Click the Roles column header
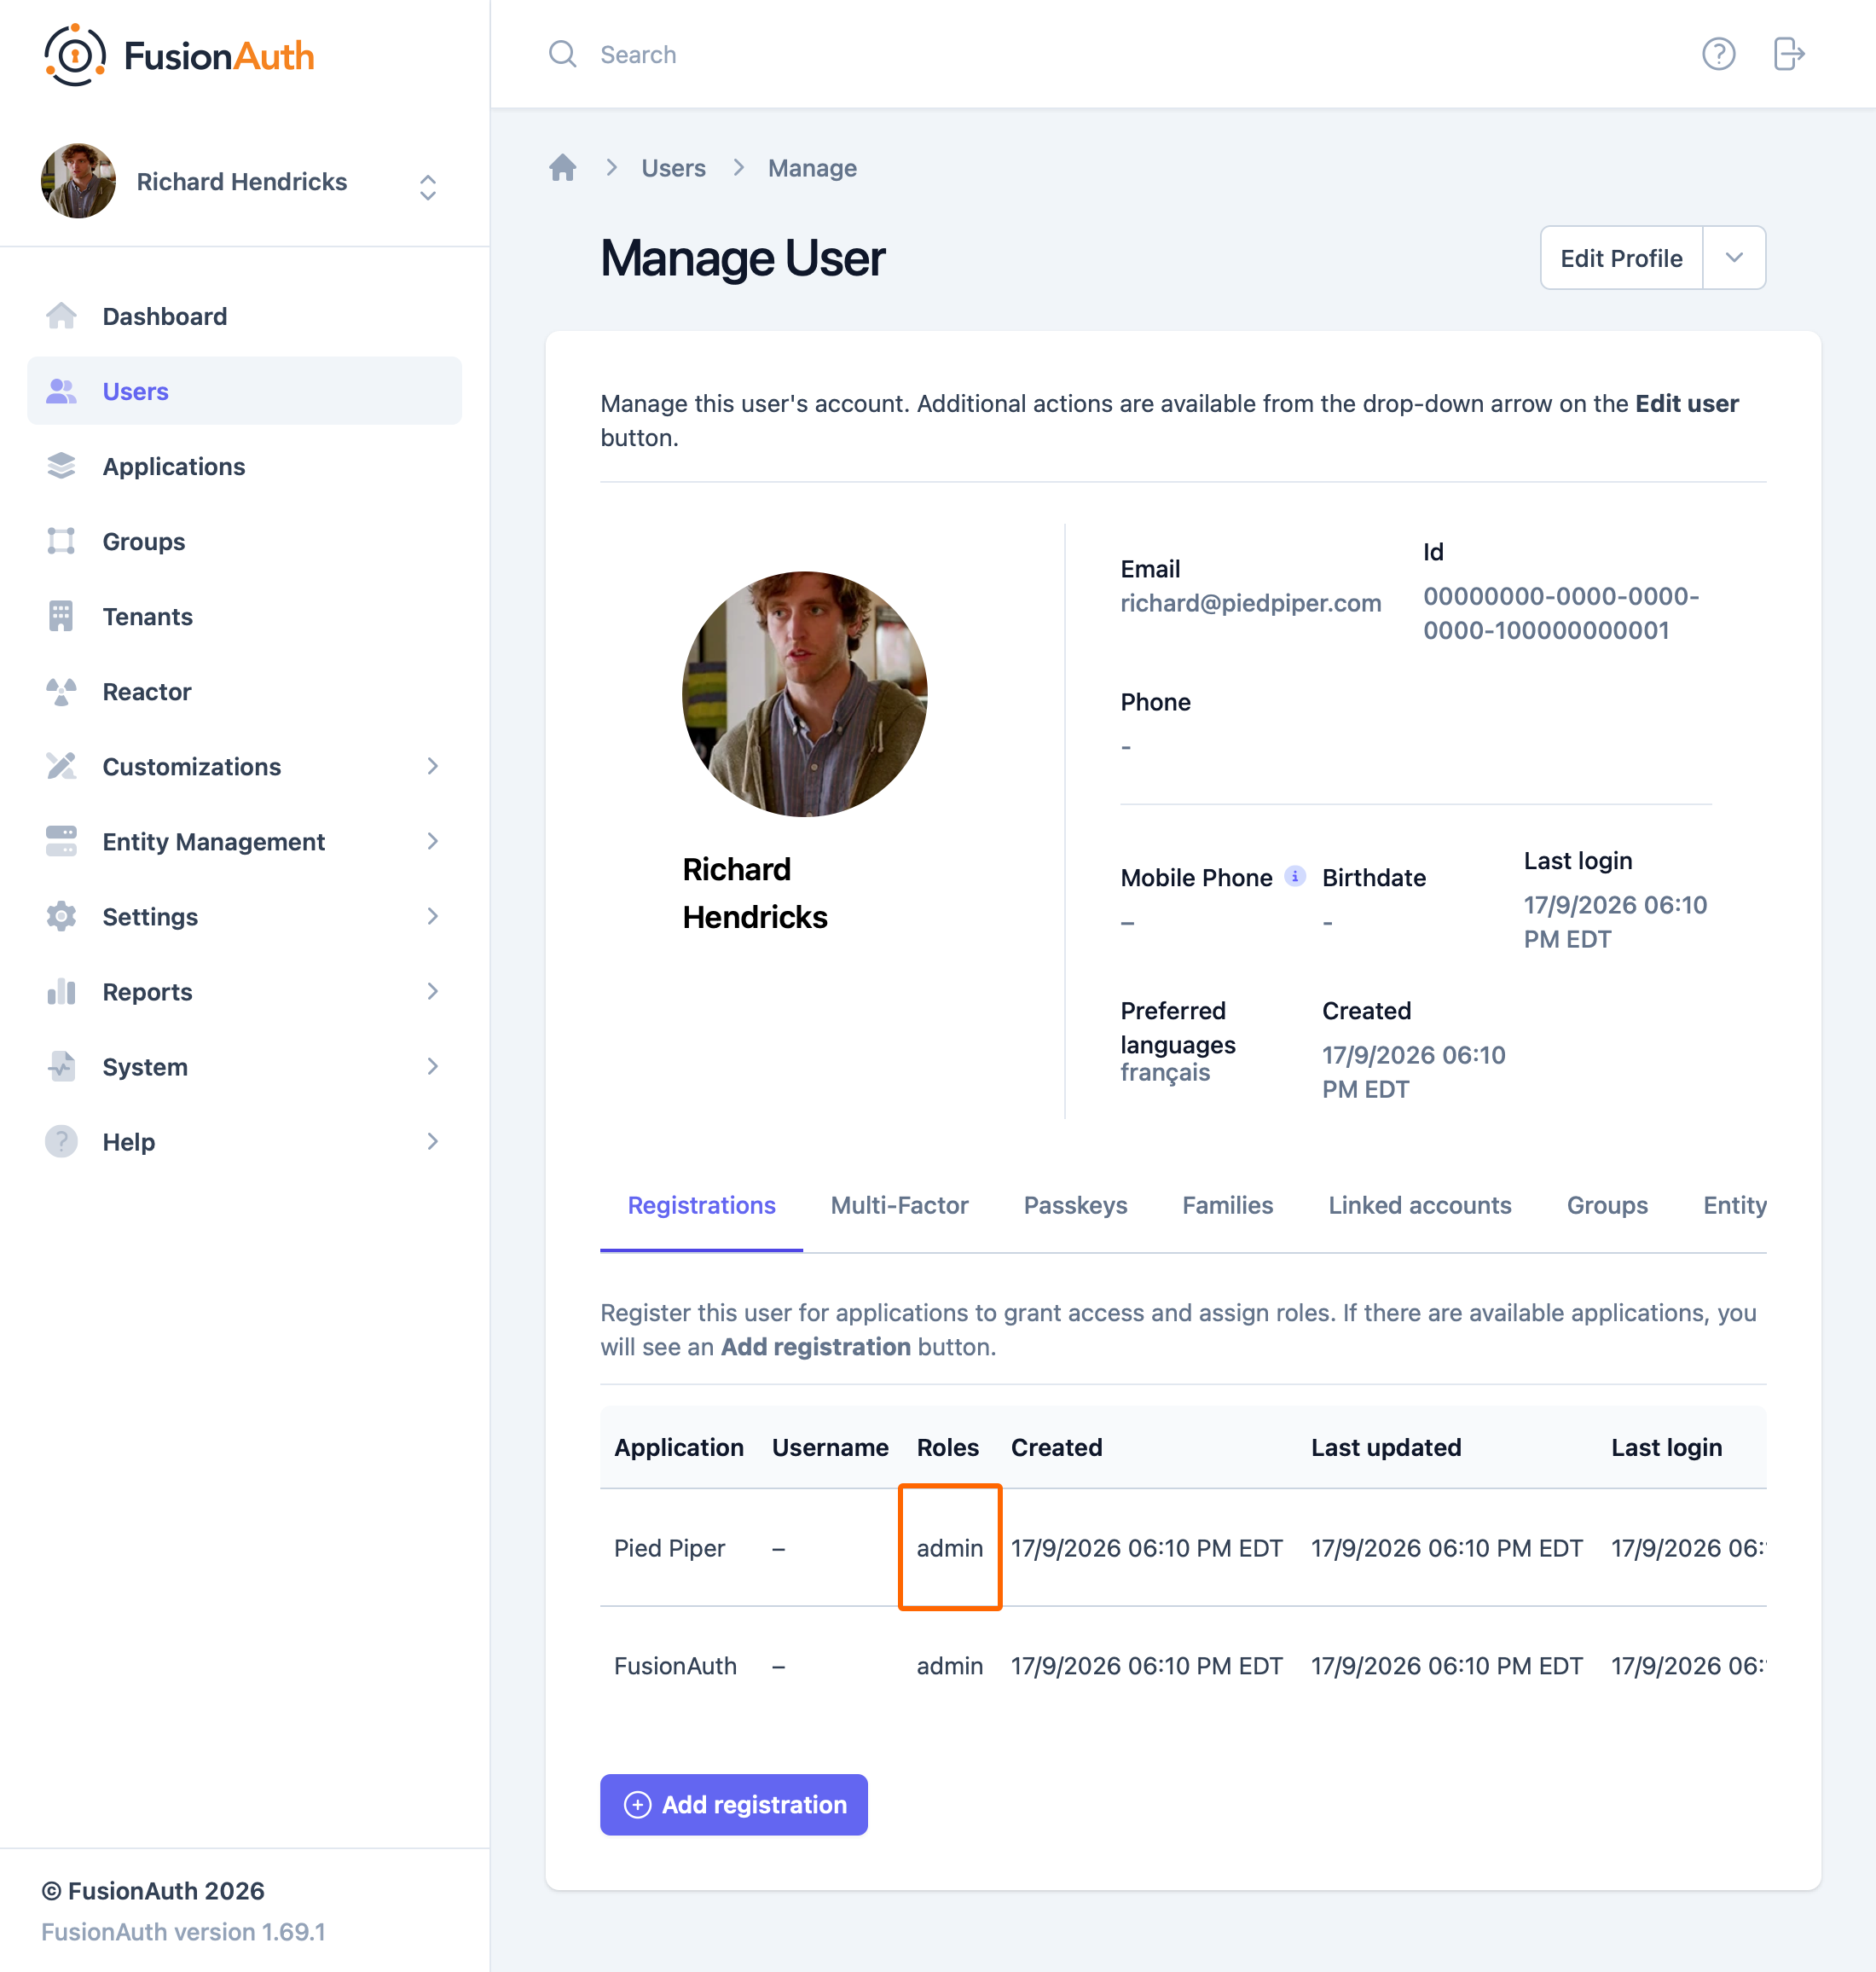 [947, 1447]
